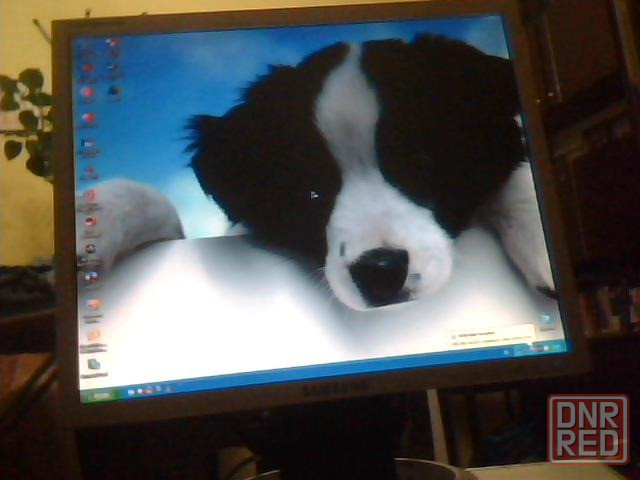This screenshot has height=480, width=640.
Task: Click the icon inside the notification balloon
Action: pyautogui.click(x=453, y=336)
